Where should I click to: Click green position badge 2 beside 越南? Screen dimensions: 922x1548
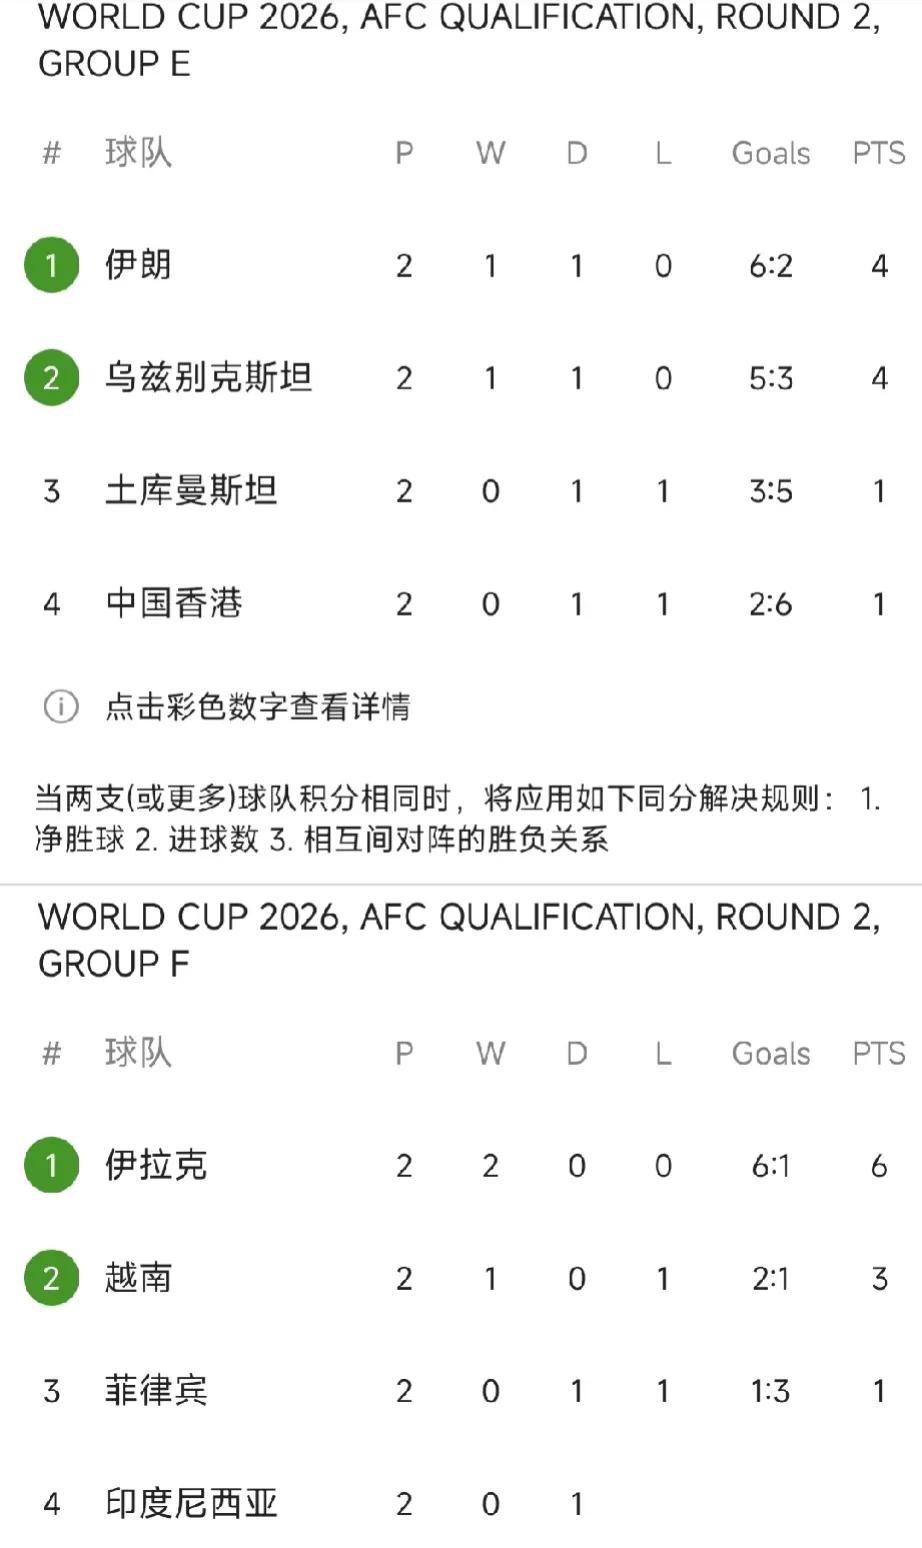[x=52, y=1278]
